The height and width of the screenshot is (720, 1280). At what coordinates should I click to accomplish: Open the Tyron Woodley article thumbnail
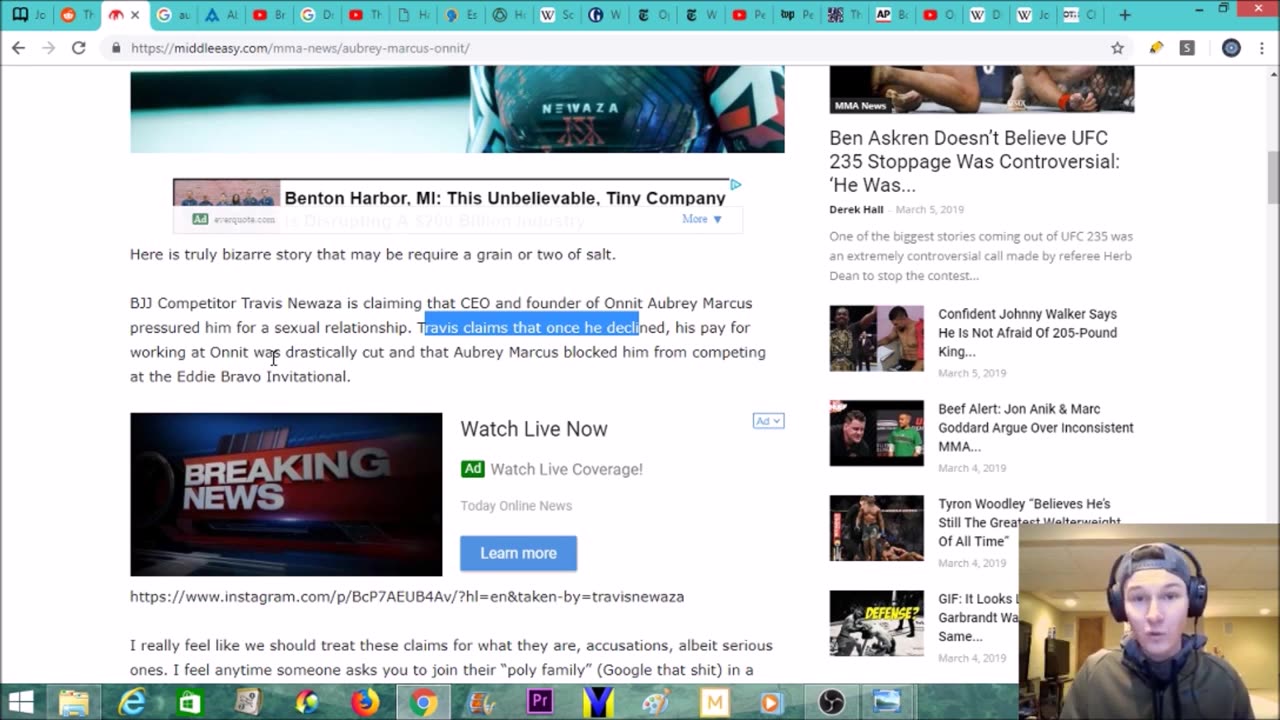pos(877,528)
